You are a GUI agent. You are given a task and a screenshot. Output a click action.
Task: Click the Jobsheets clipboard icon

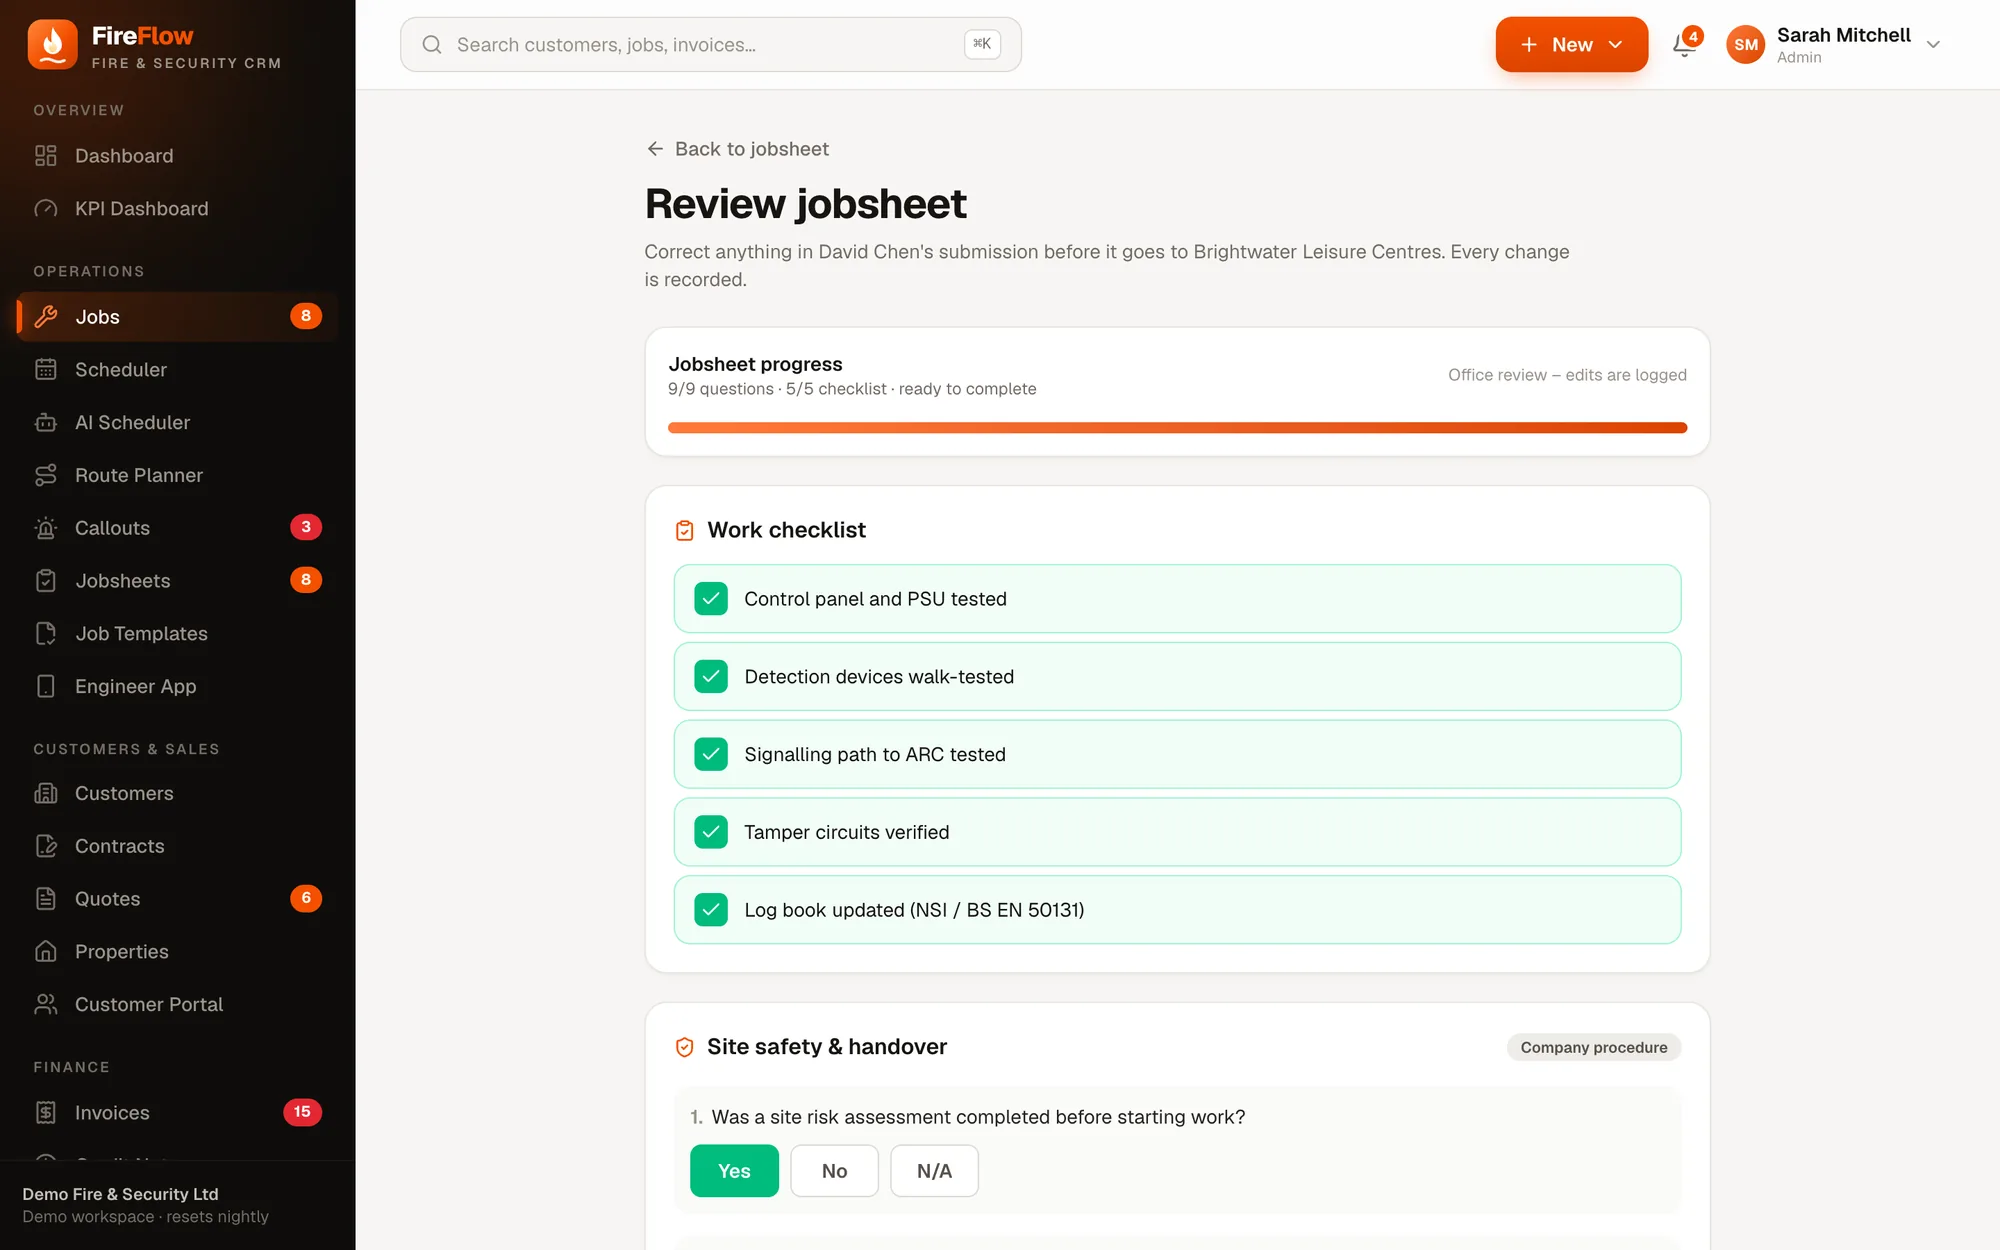point(46,581)
